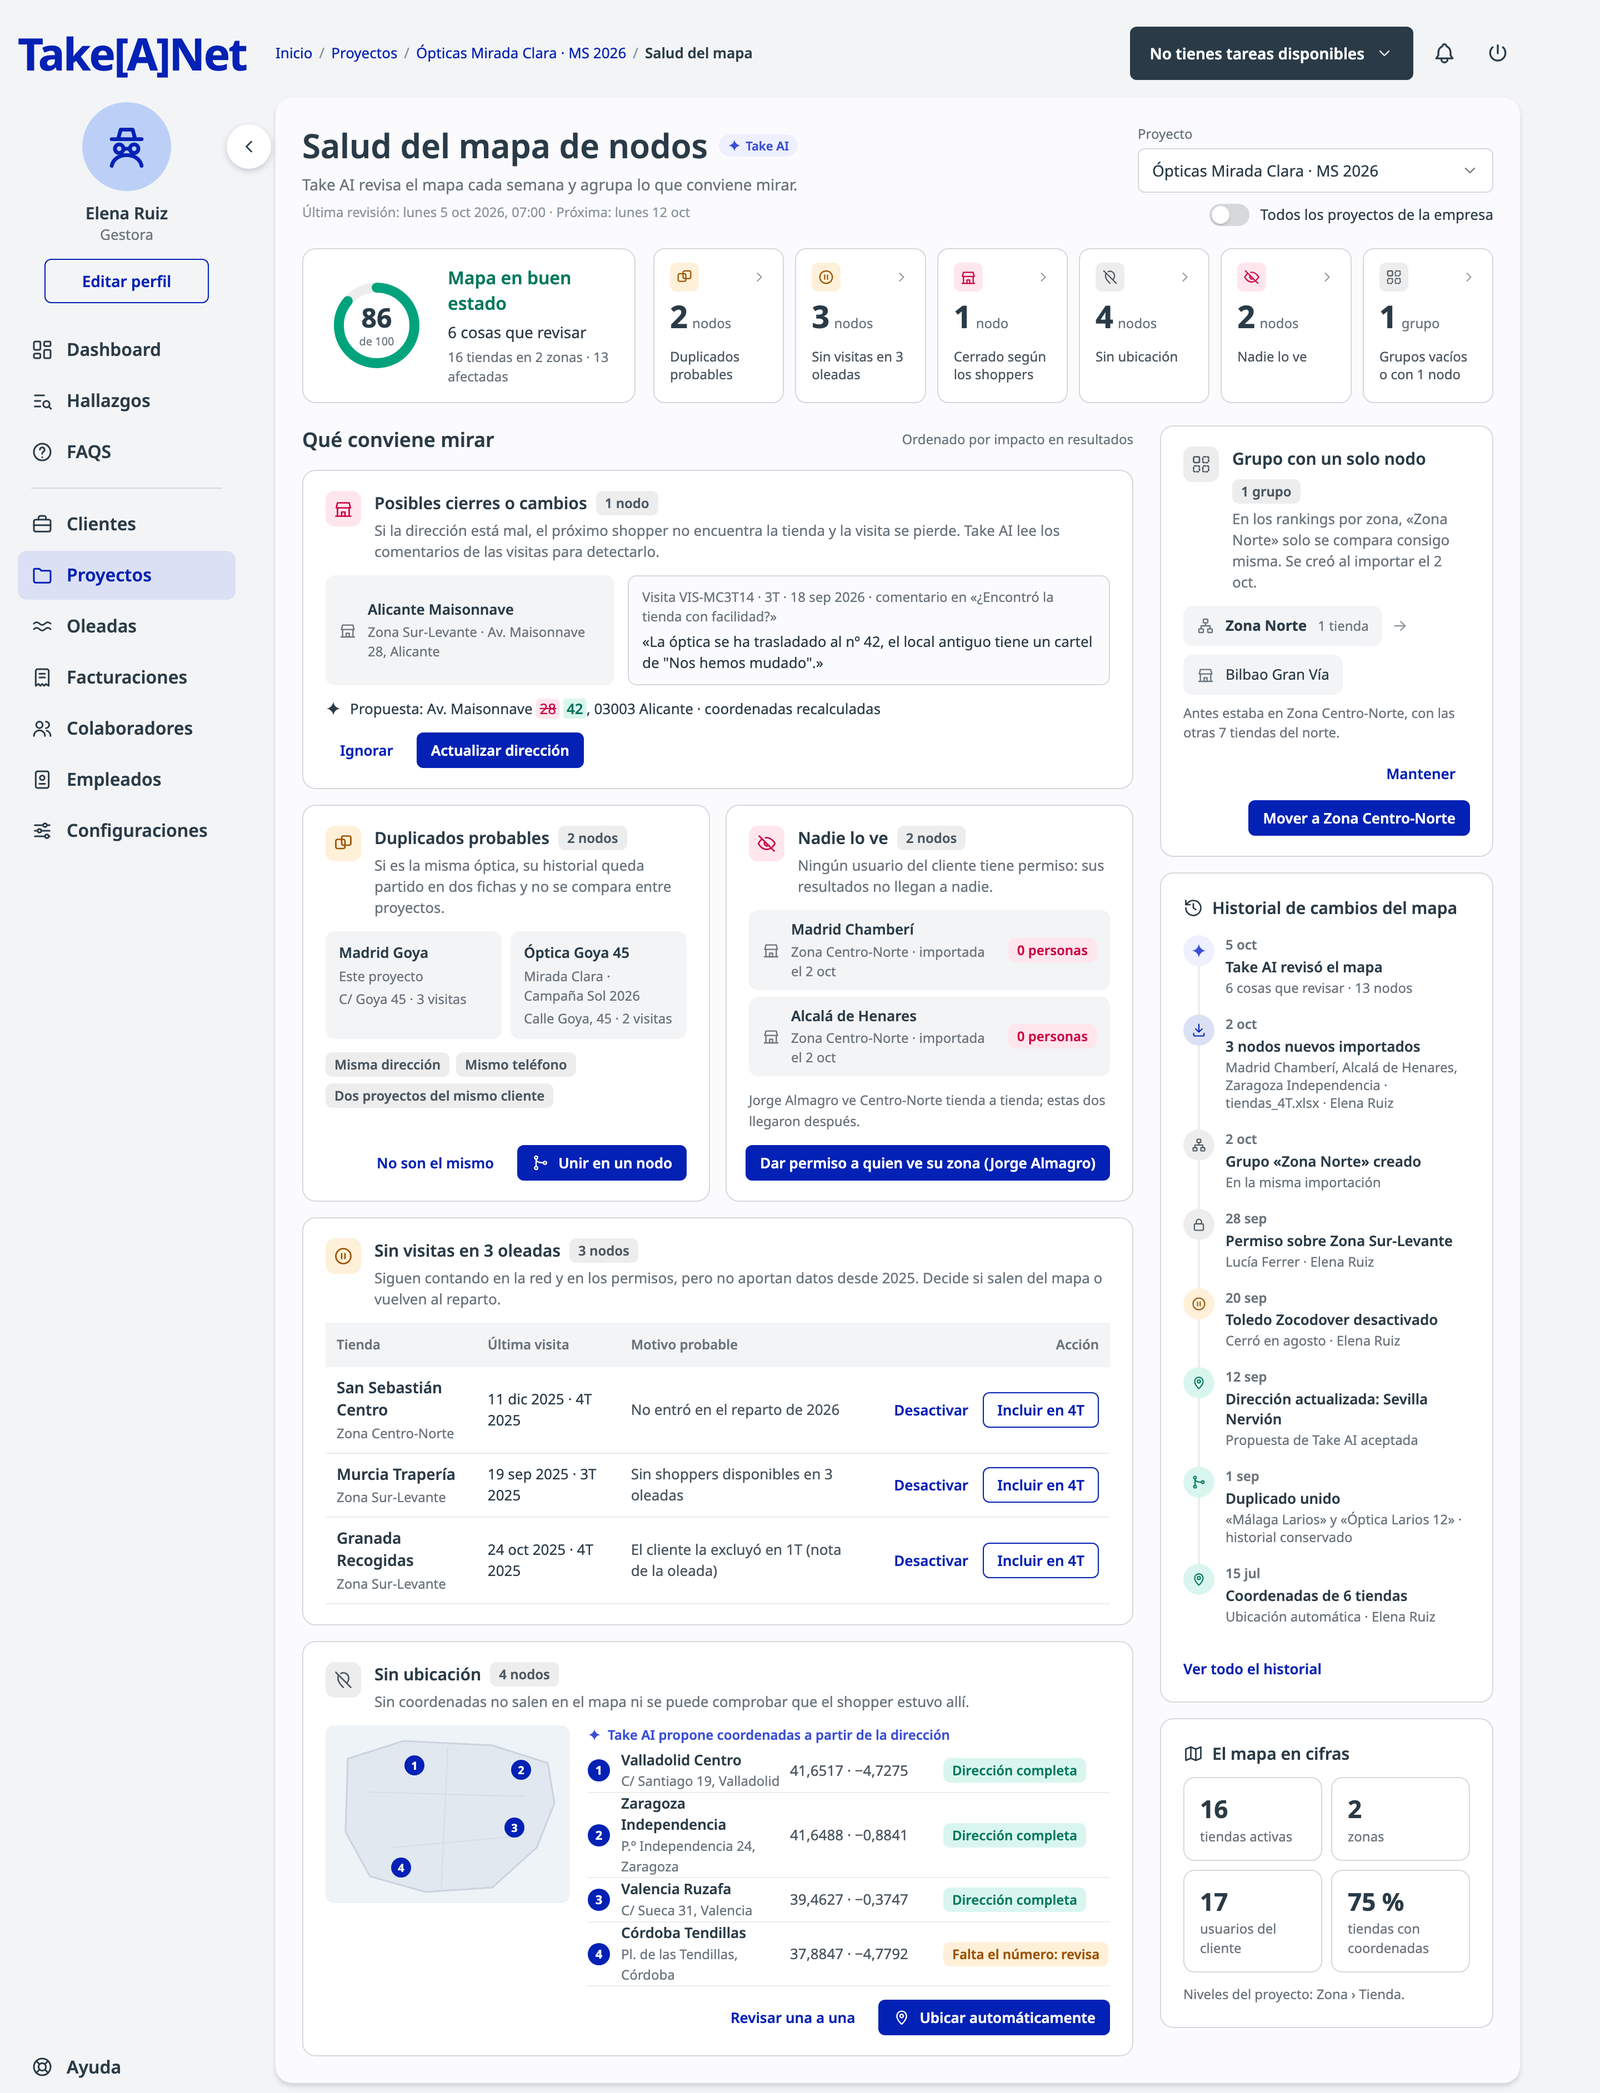The width and height of the screenshot is (1600, 2093).
Task: Open the 2 nodos Duplicados probables chevron
Action: [759, 277]
